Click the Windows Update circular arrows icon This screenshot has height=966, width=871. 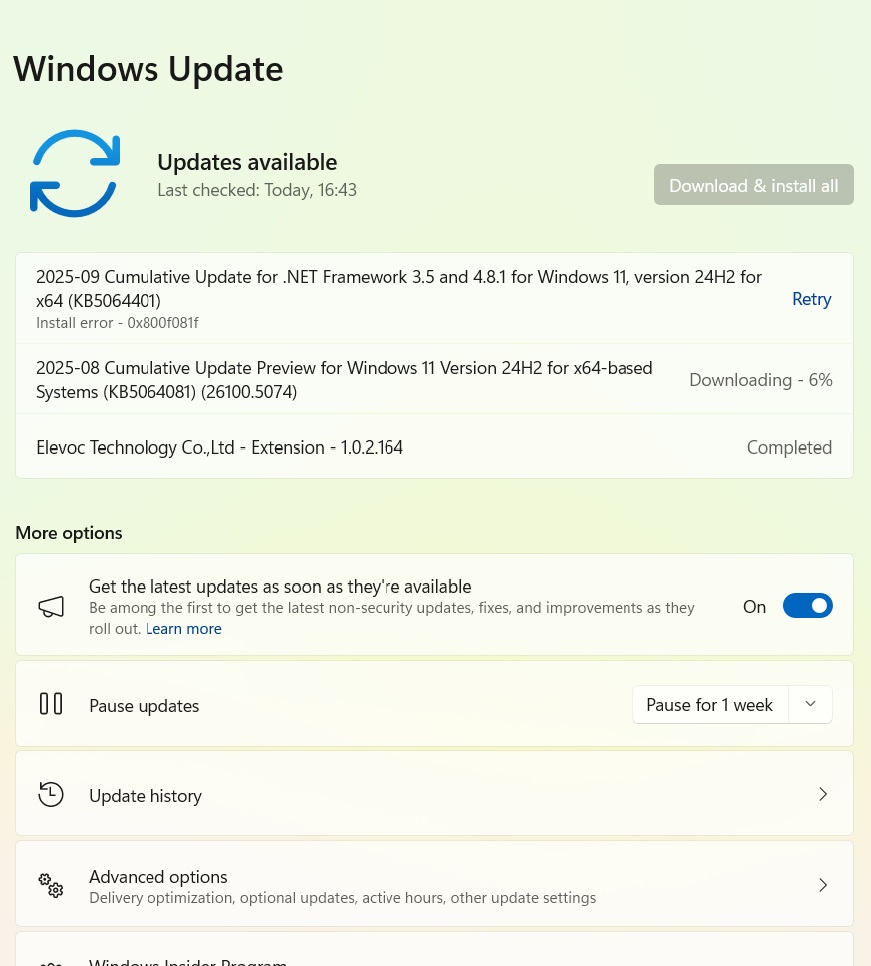point(75,173)
